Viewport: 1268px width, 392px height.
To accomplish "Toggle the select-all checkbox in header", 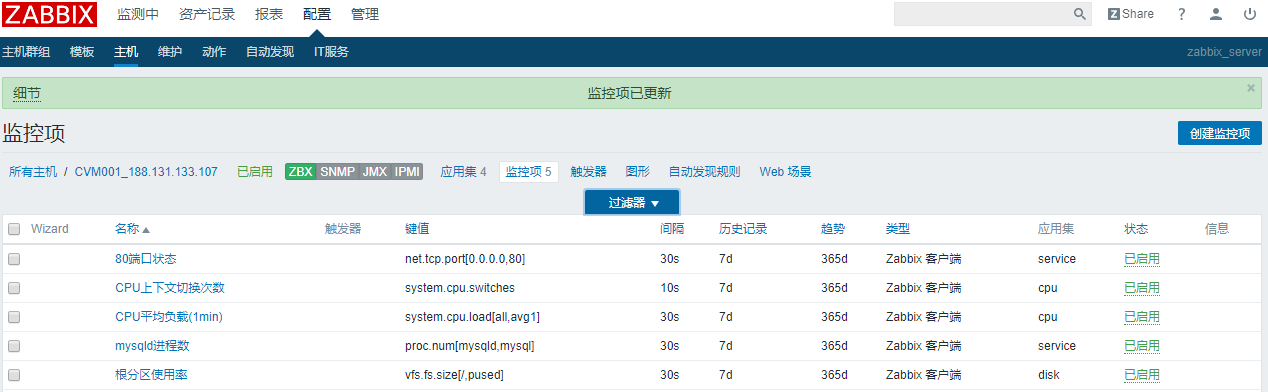I will [14, 229].
